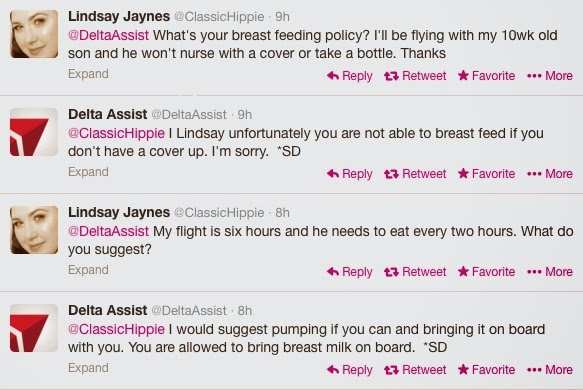
Task: Retweet Lindsay's first tweet about 10wk old son
Action: [415, 76]
